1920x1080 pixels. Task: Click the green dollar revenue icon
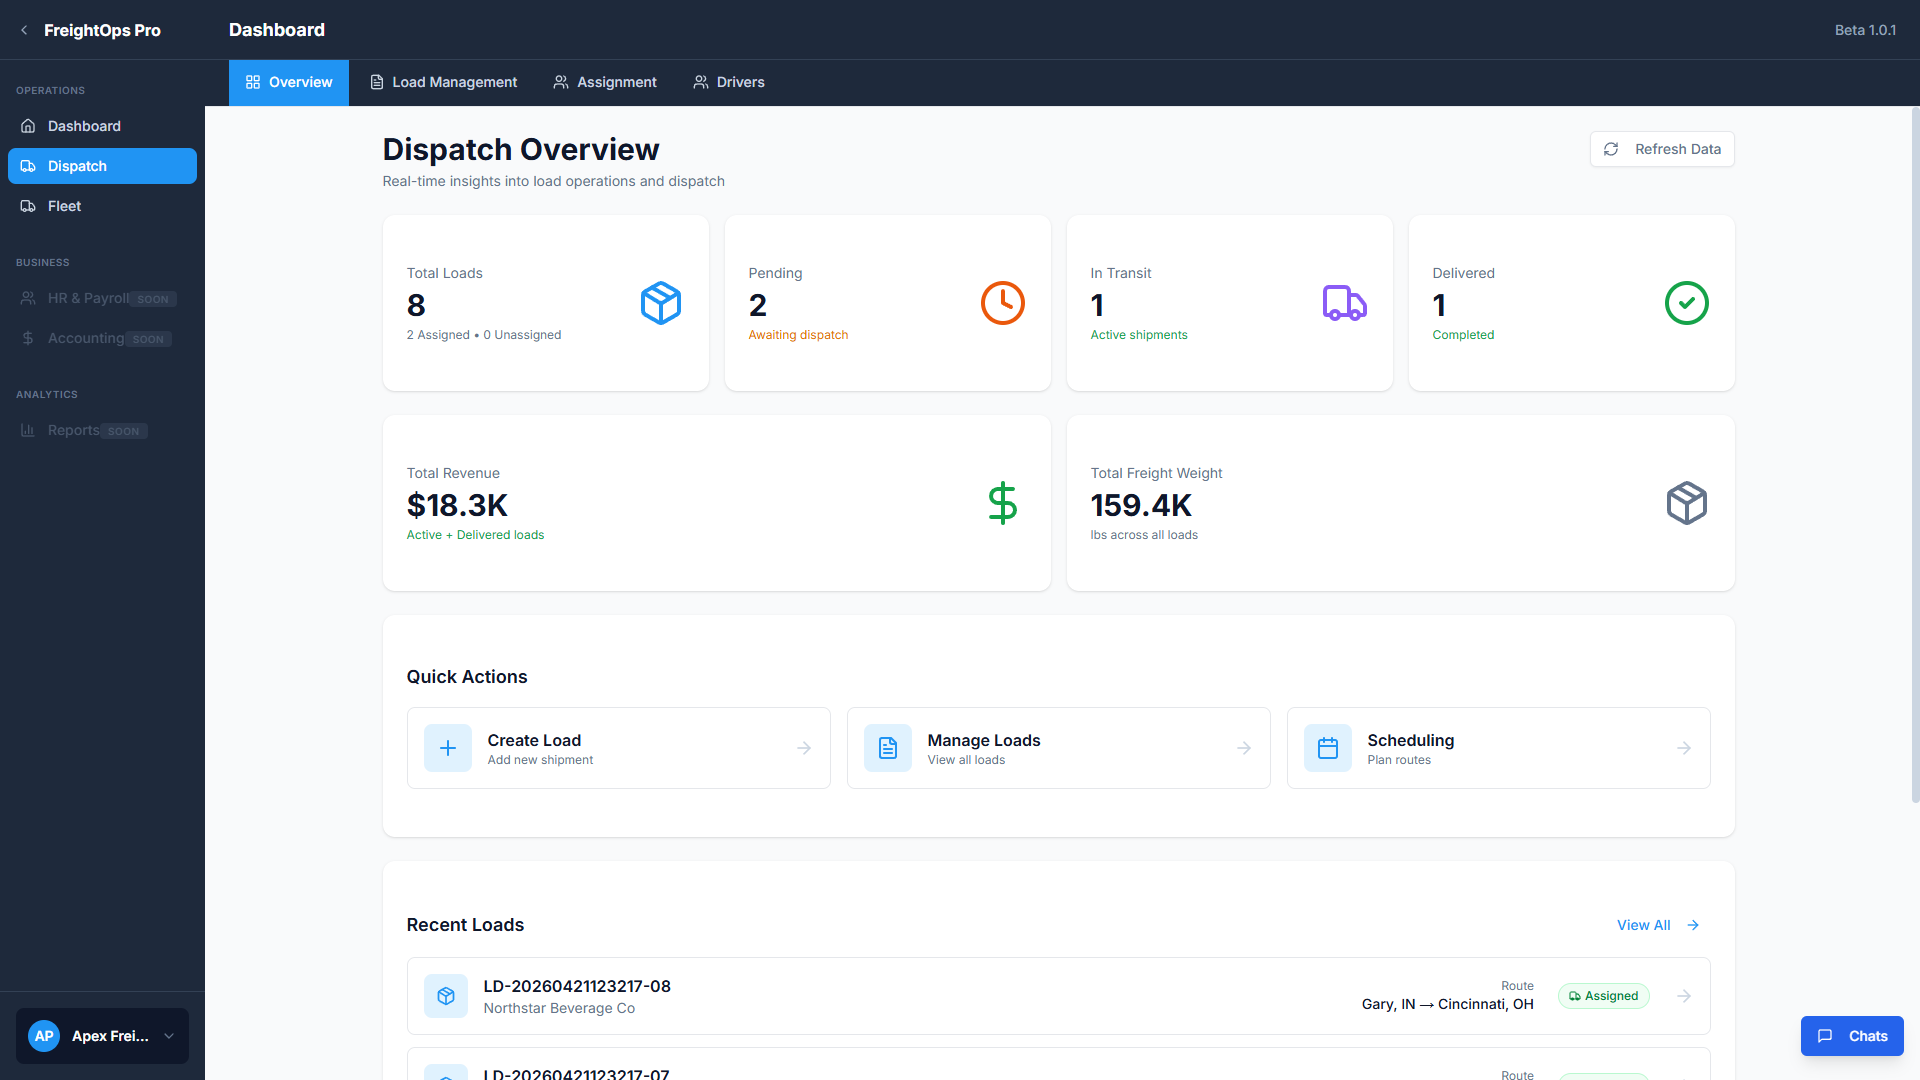(x=1002, y=503)
